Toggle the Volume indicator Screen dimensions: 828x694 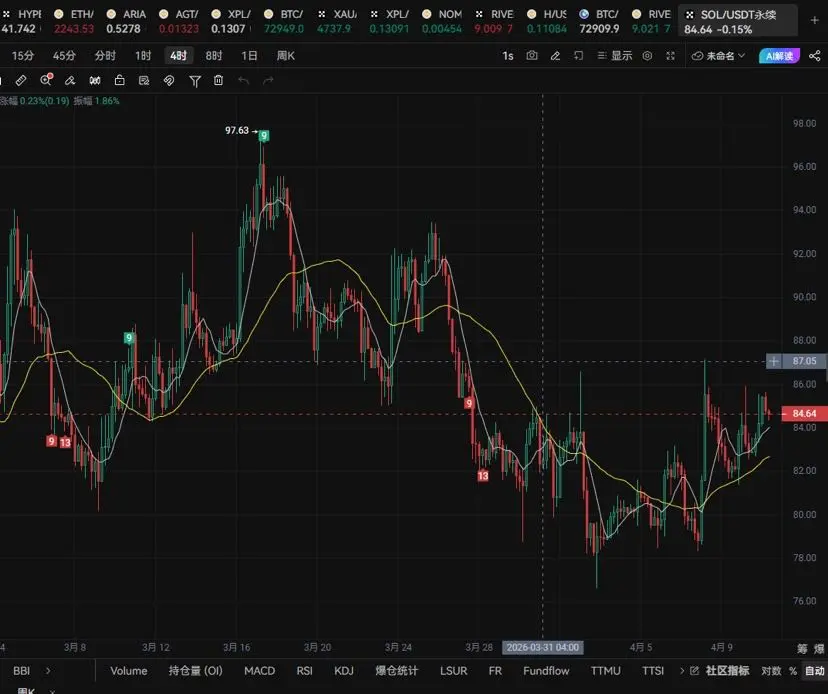(128, 671)
